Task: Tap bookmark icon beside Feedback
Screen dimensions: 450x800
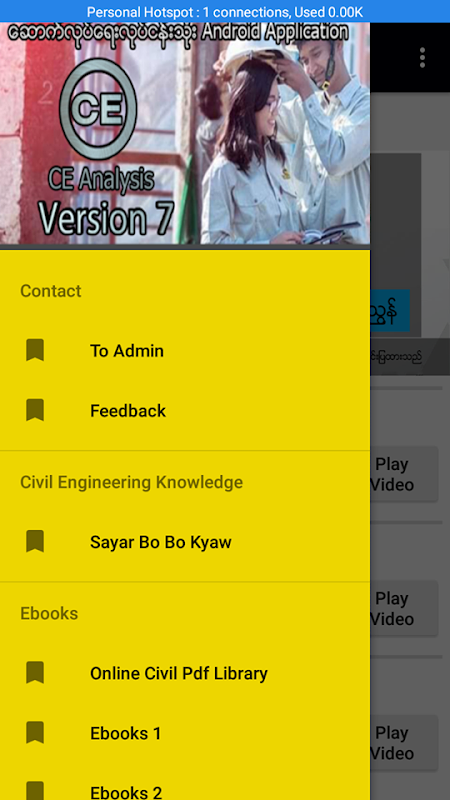Action: [35, 410]
